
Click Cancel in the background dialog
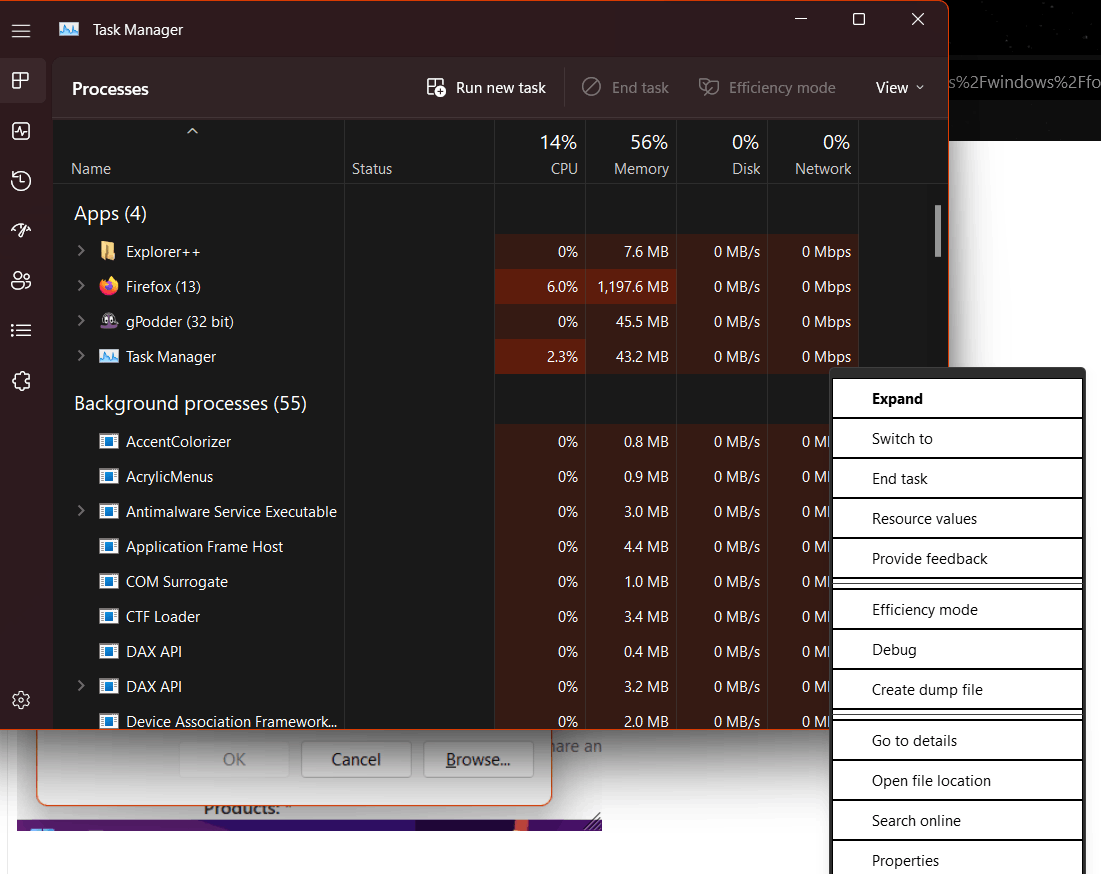[x=356, y=760]
